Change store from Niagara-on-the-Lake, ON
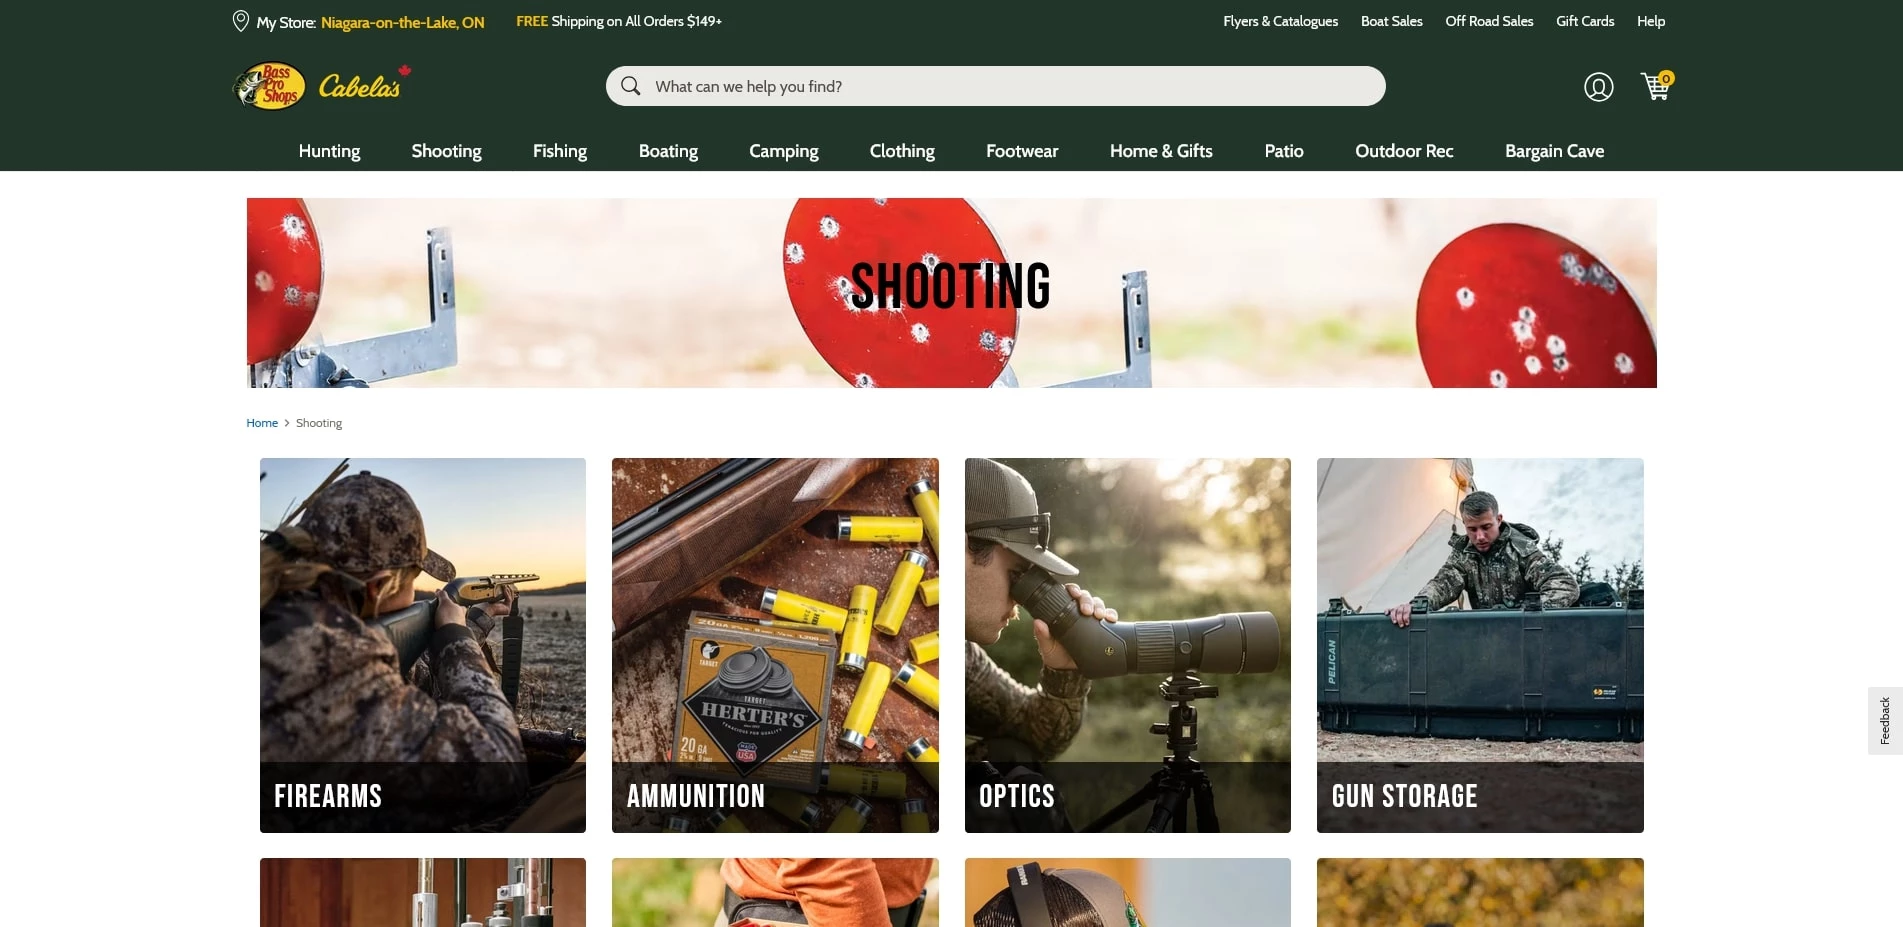Screen dimensions: 1903x927 click(402, 21)
